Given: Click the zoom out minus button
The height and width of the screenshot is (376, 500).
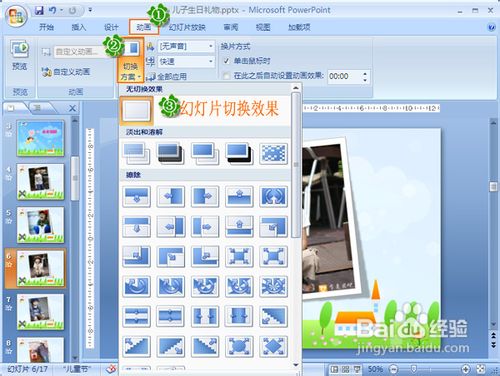Looking at the screenshot, I should point(394,369).
